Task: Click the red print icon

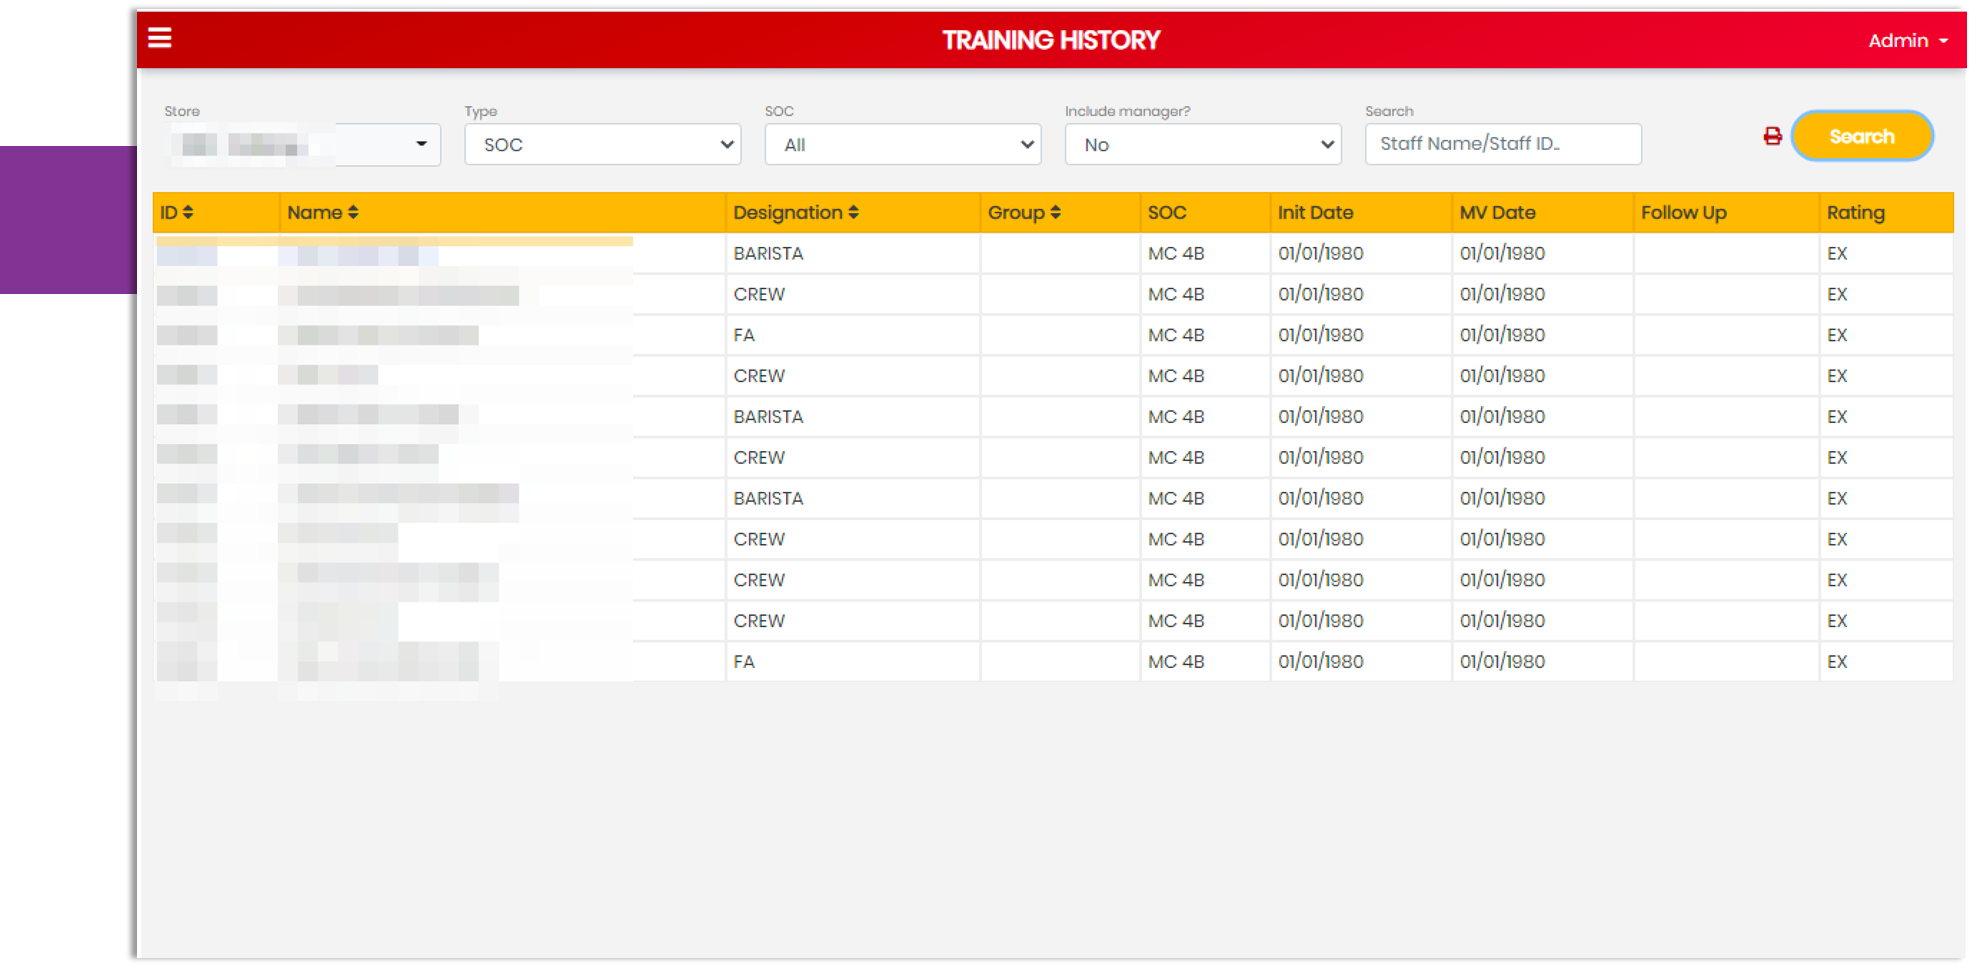Action: 1772,136
